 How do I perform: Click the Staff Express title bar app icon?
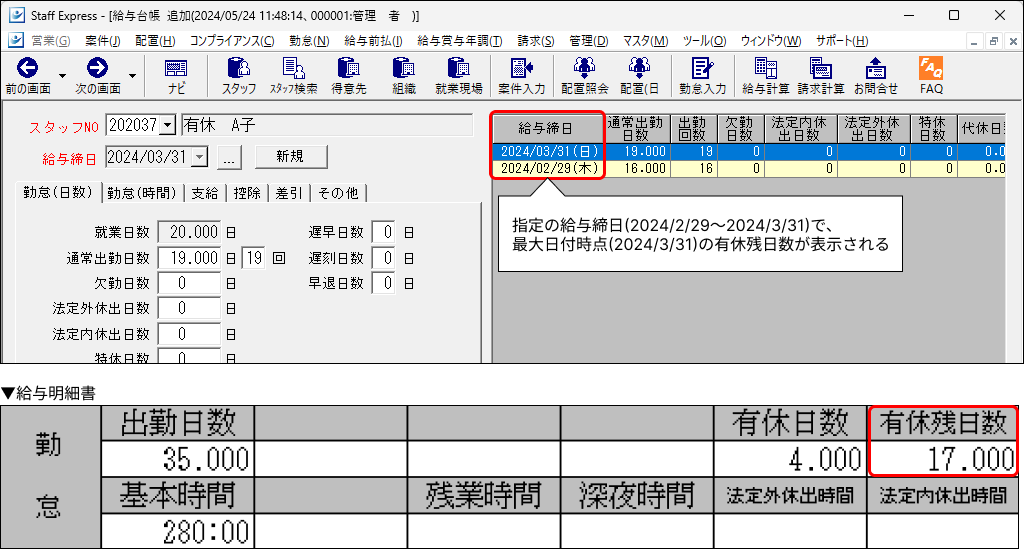16,15
